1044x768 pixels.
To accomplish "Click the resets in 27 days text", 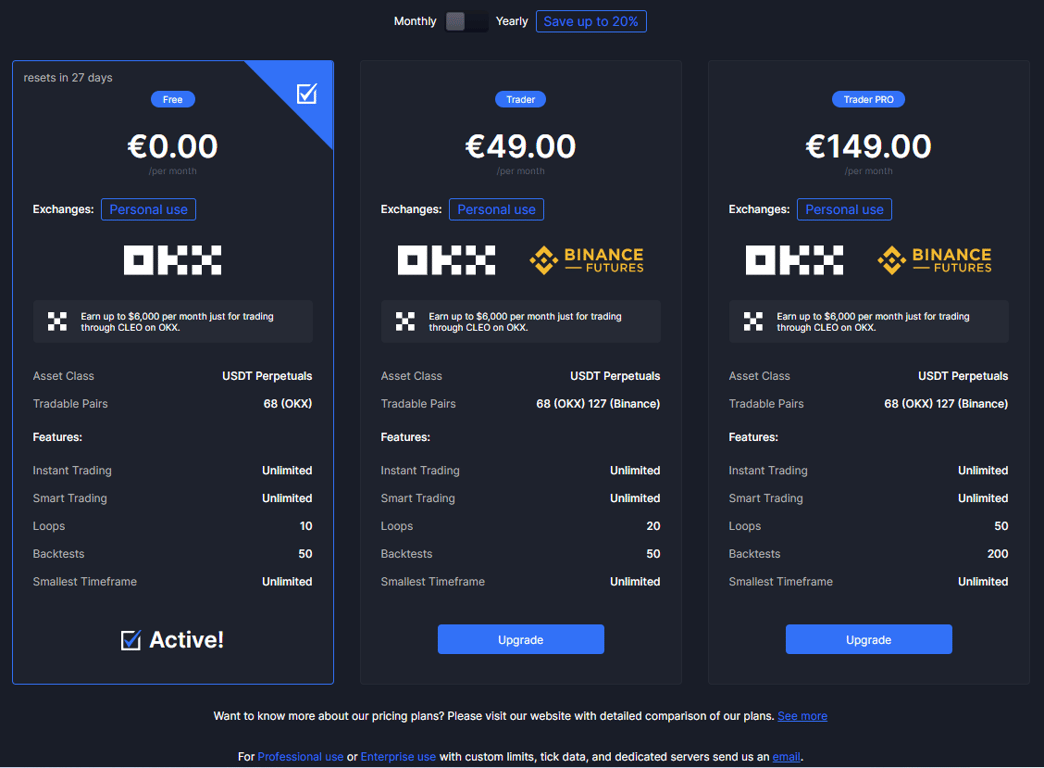I will (x=68, y=78).
